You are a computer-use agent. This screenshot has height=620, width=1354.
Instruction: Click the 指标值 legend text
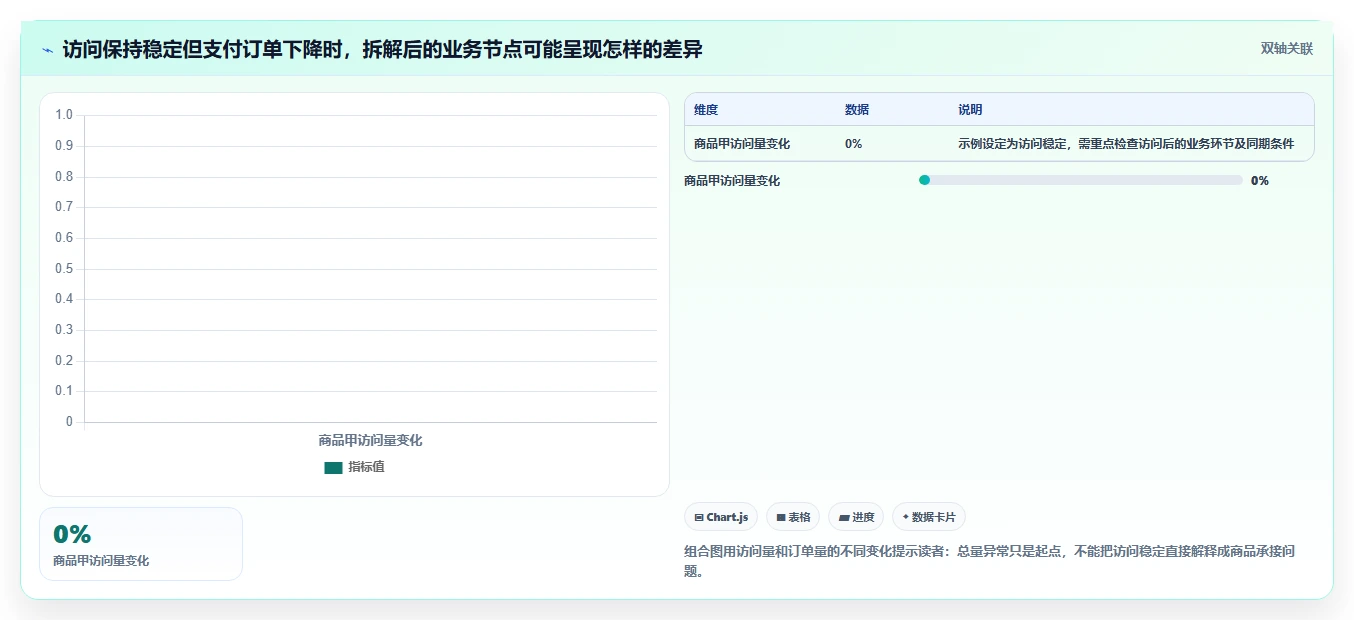pyautogui.click(x=366, y=467)
